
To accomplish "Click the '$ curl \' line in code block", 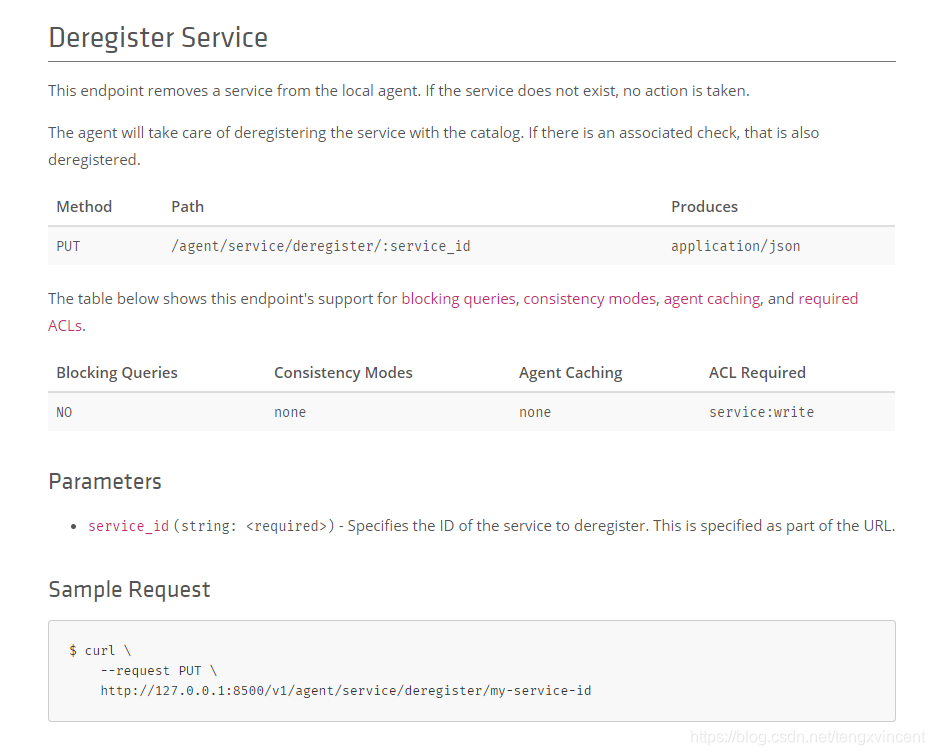I will click(100, 651).
